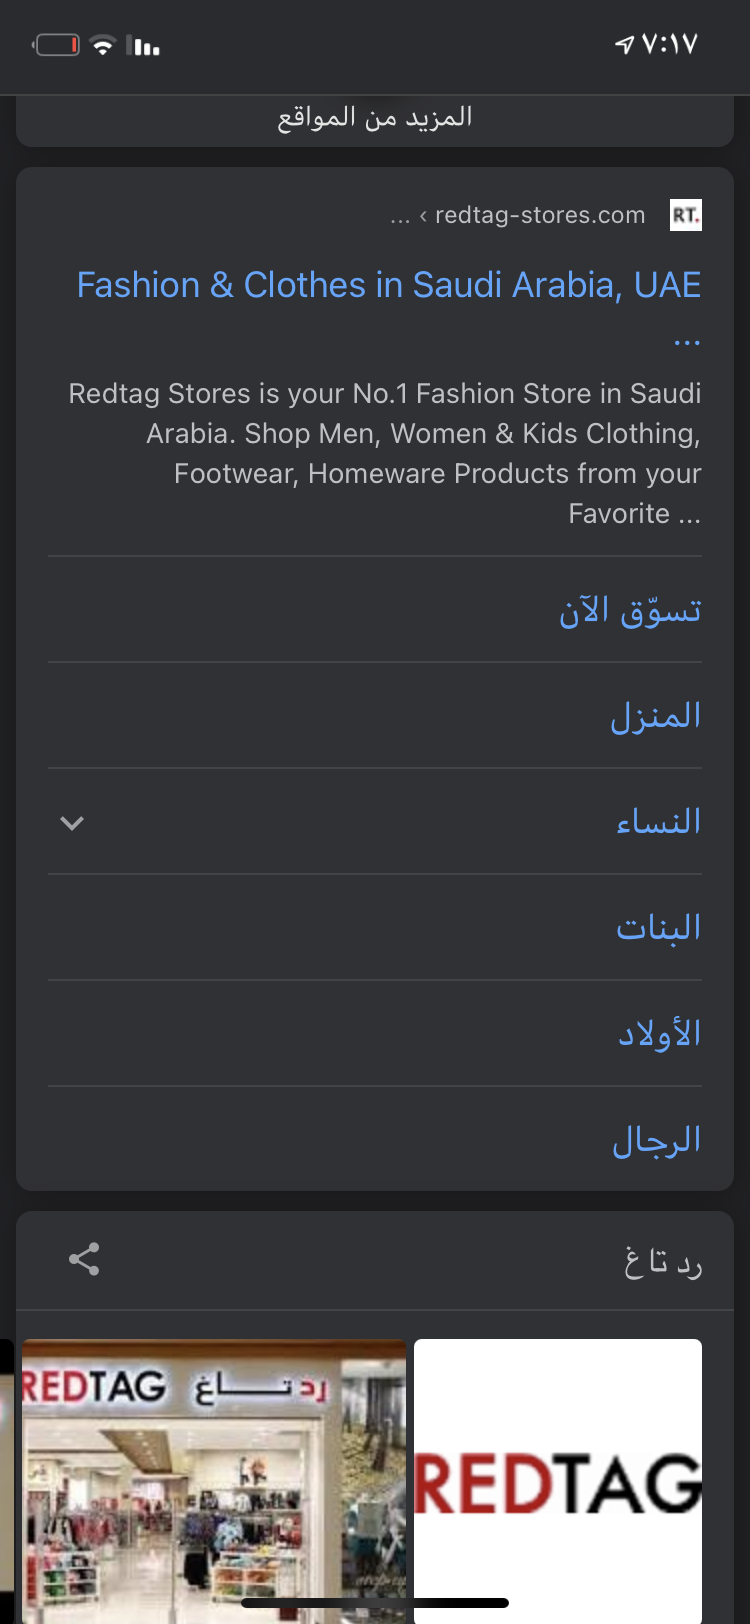
Task: Open the المنزل sitelink
Action: (x=656, y=716)
